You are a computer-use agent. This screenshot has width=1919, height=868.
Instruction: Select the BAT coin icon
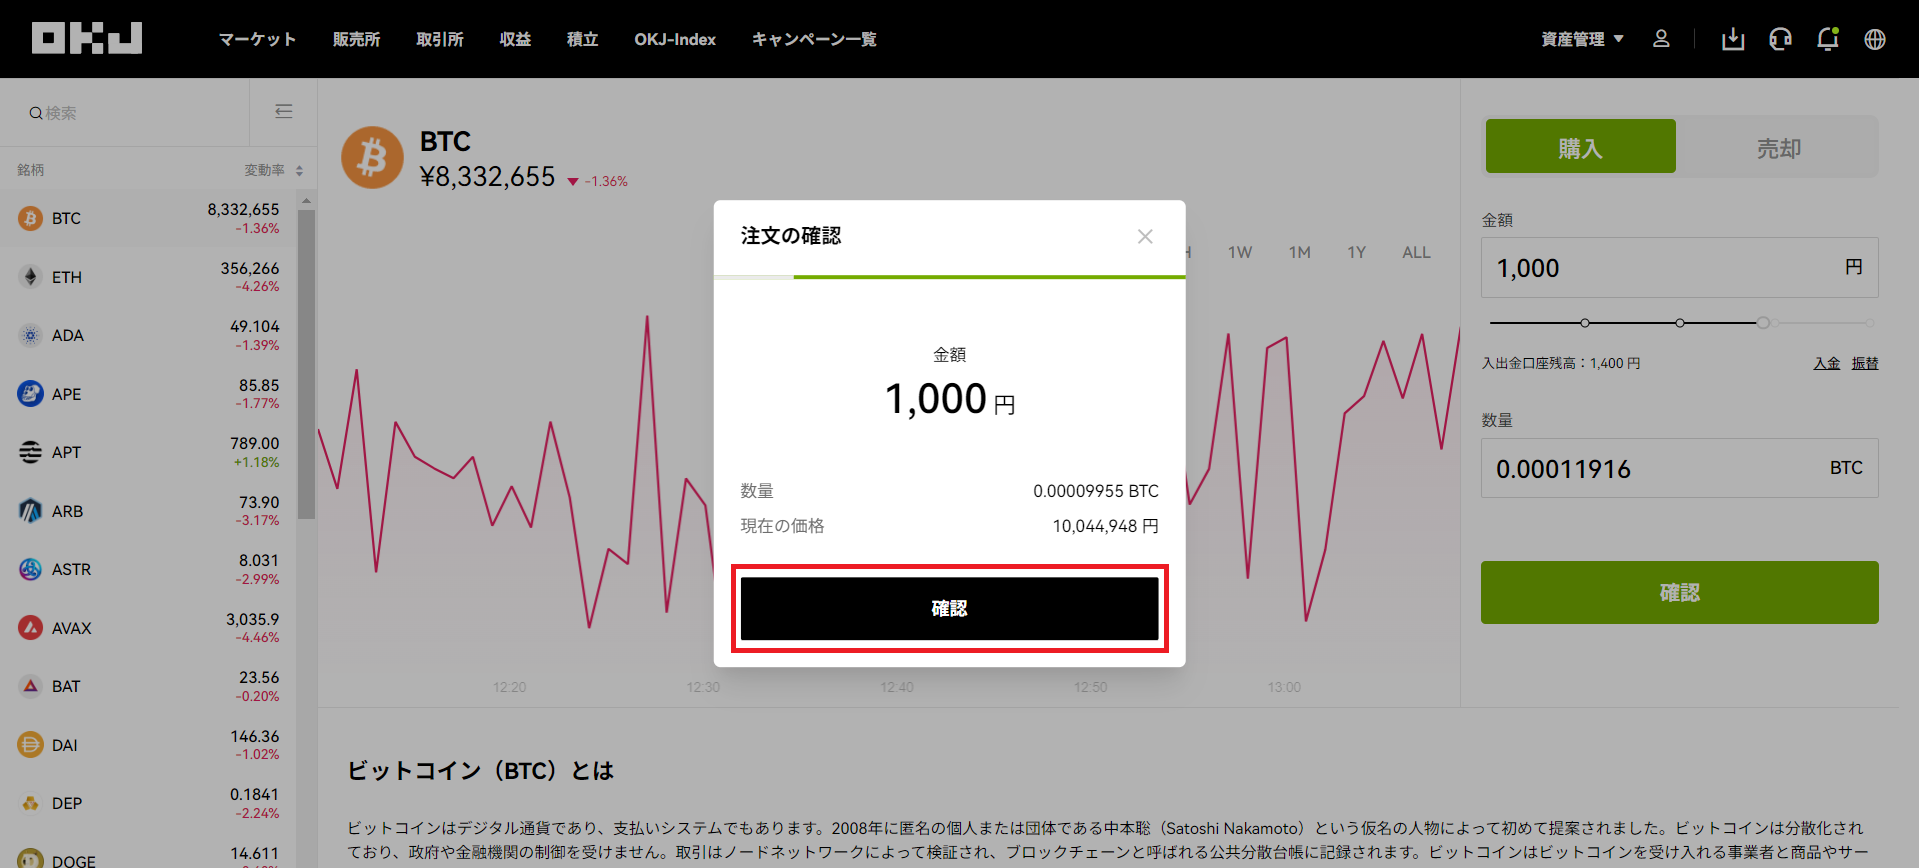tap(30, 686)
